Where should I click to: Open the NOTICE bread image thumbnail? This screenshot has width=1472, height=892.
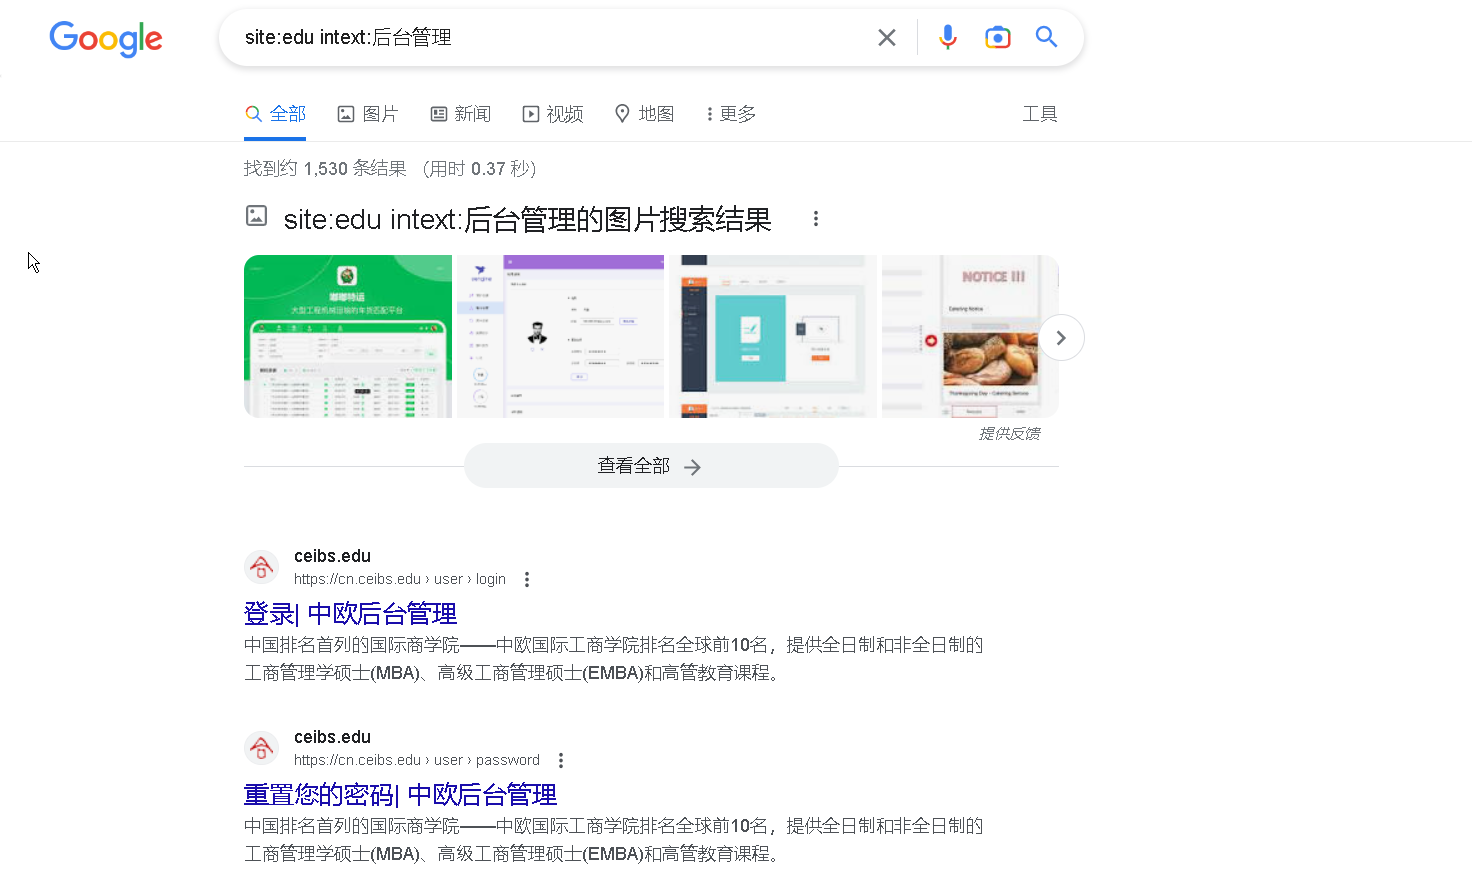[970, 336]
